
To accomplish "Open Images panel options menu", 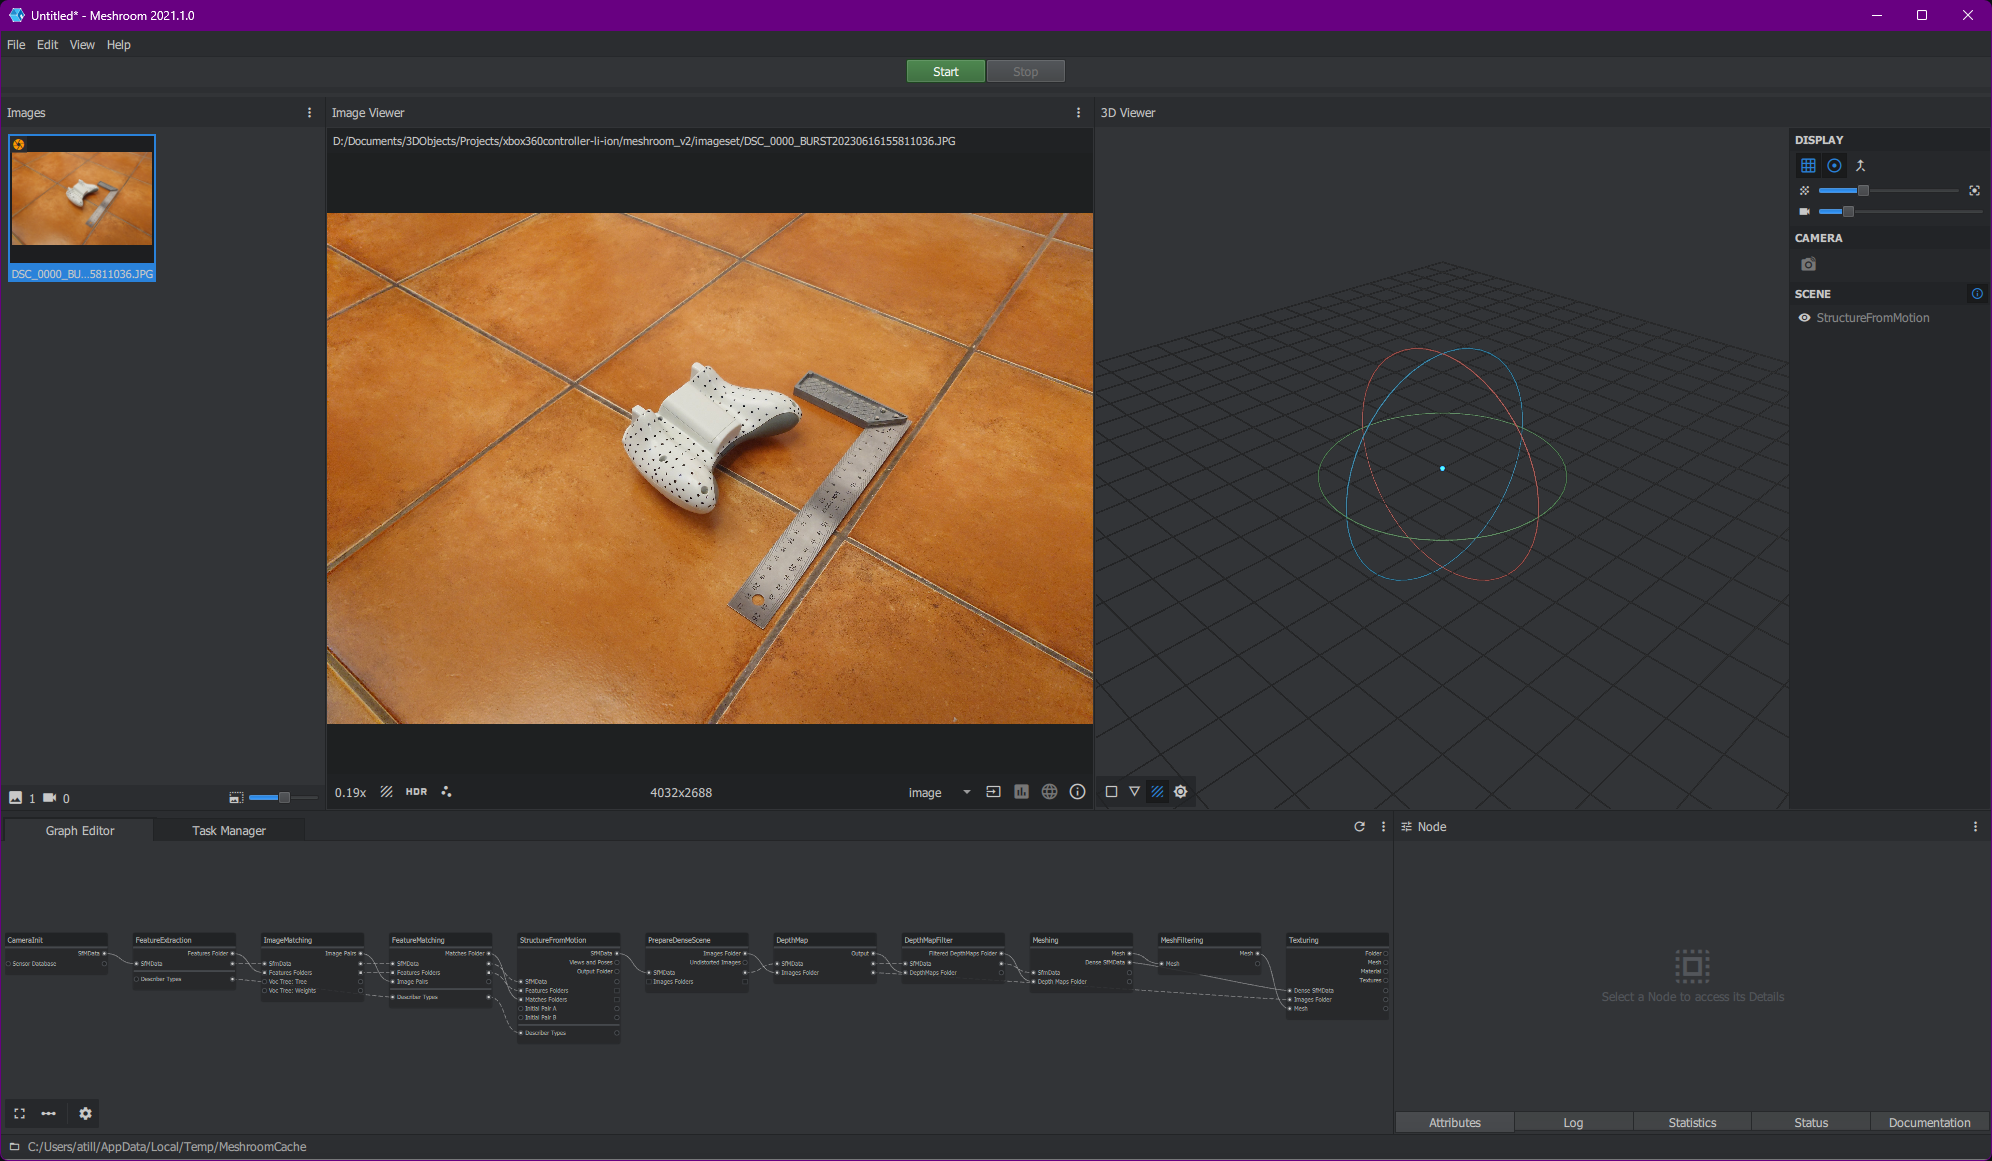I will [x=309, y=113].
